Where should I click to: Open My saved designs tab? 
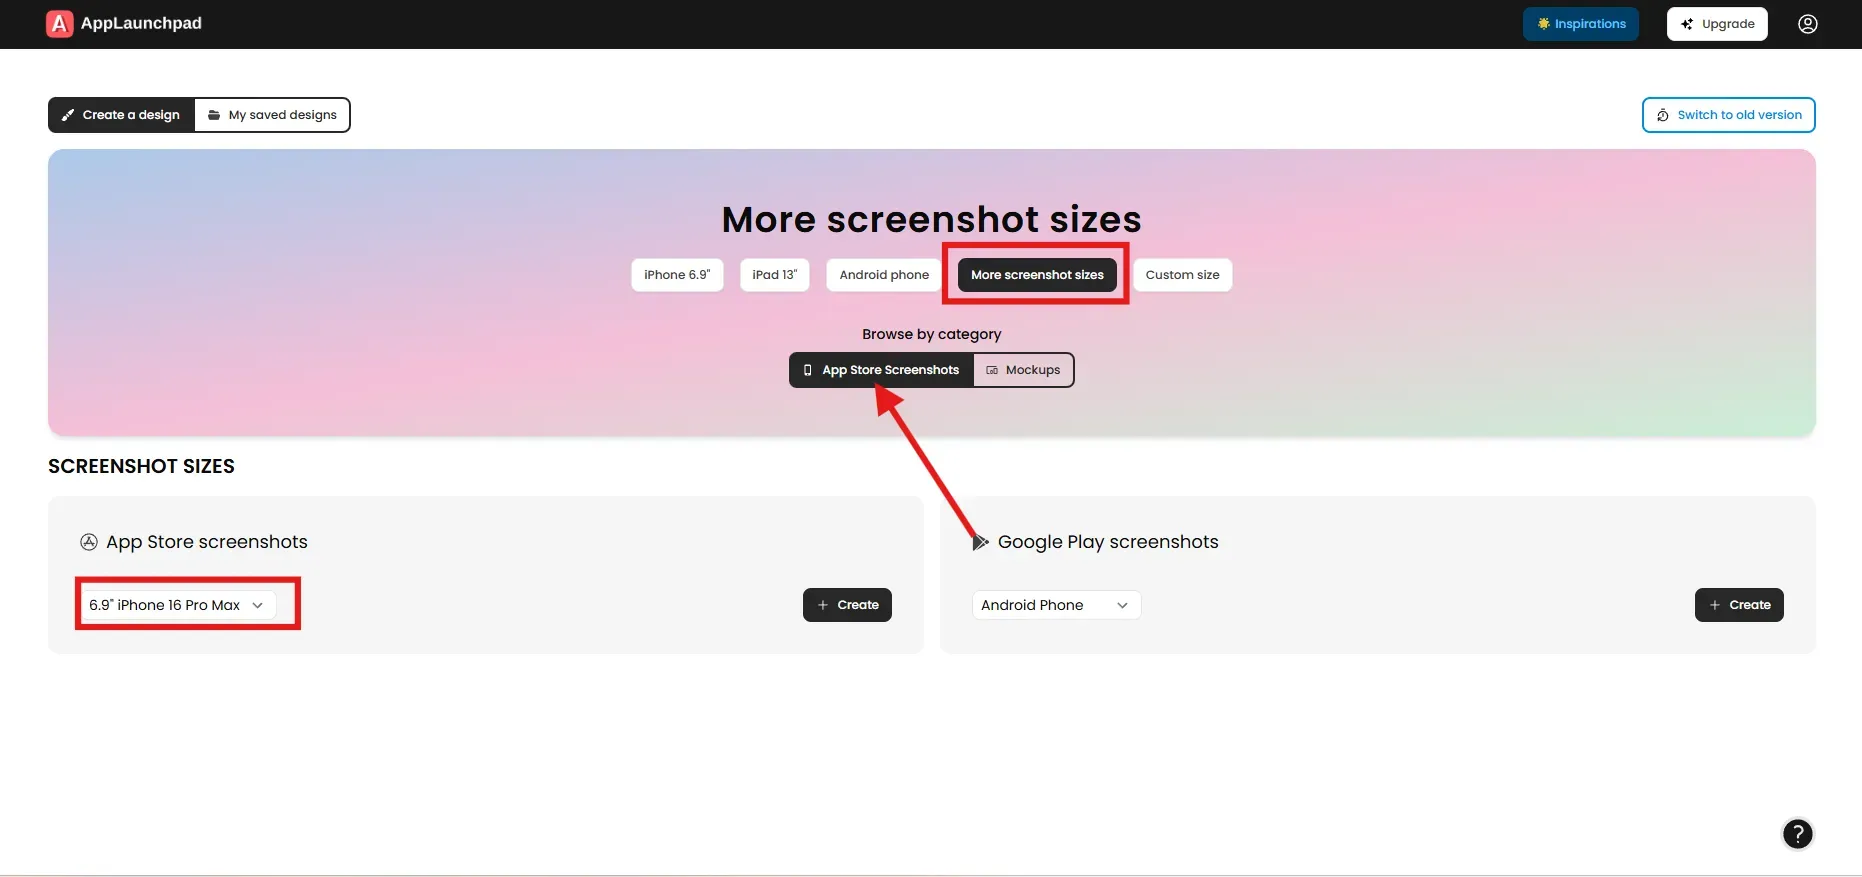[272, 115]
